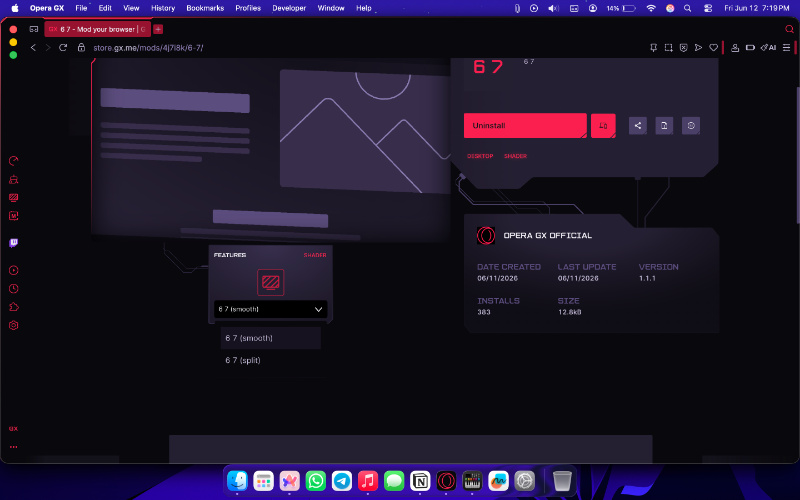Open Notion from the Dock
The height and width of the screenshot is (500, 800).
click(420, 481)
